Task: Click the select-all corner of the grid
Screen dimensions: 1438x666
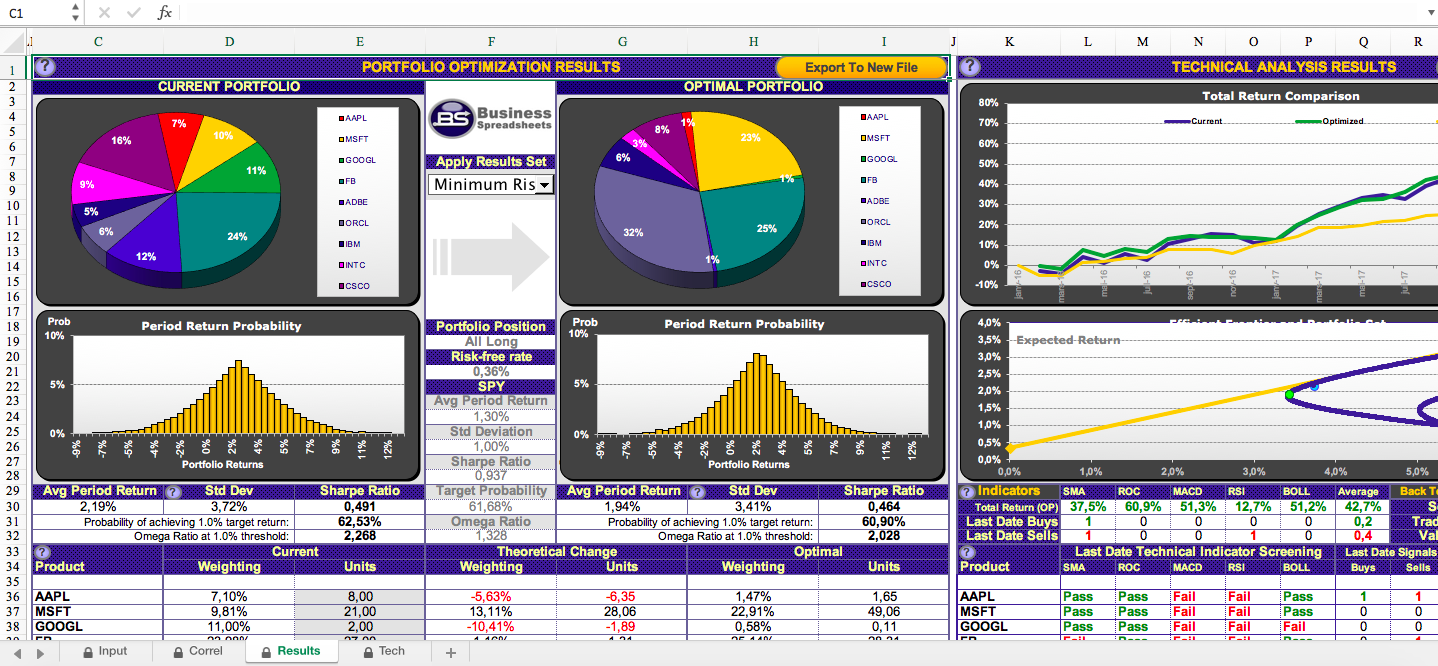Action: pyautogui.click(x=15, y=42)
